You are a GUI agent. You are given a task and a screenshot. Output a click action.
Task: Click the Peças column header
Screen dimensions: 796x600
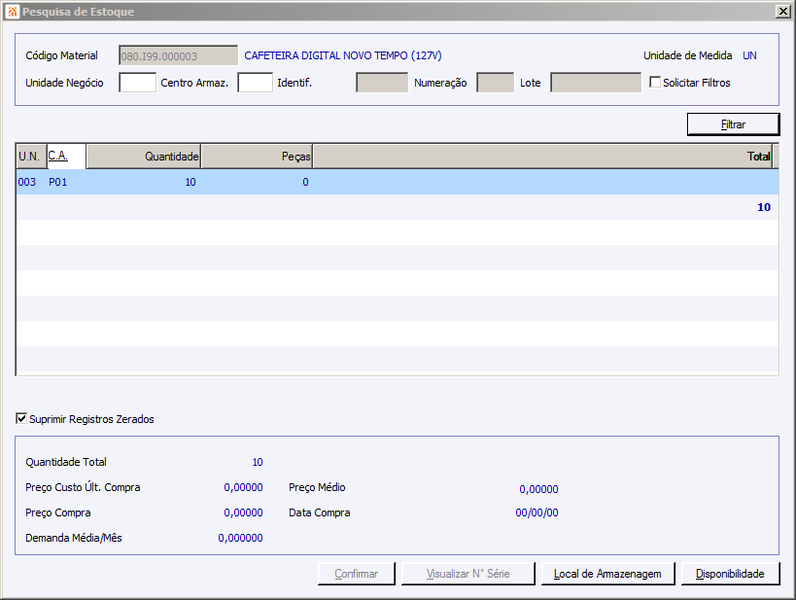pos(257,156)
